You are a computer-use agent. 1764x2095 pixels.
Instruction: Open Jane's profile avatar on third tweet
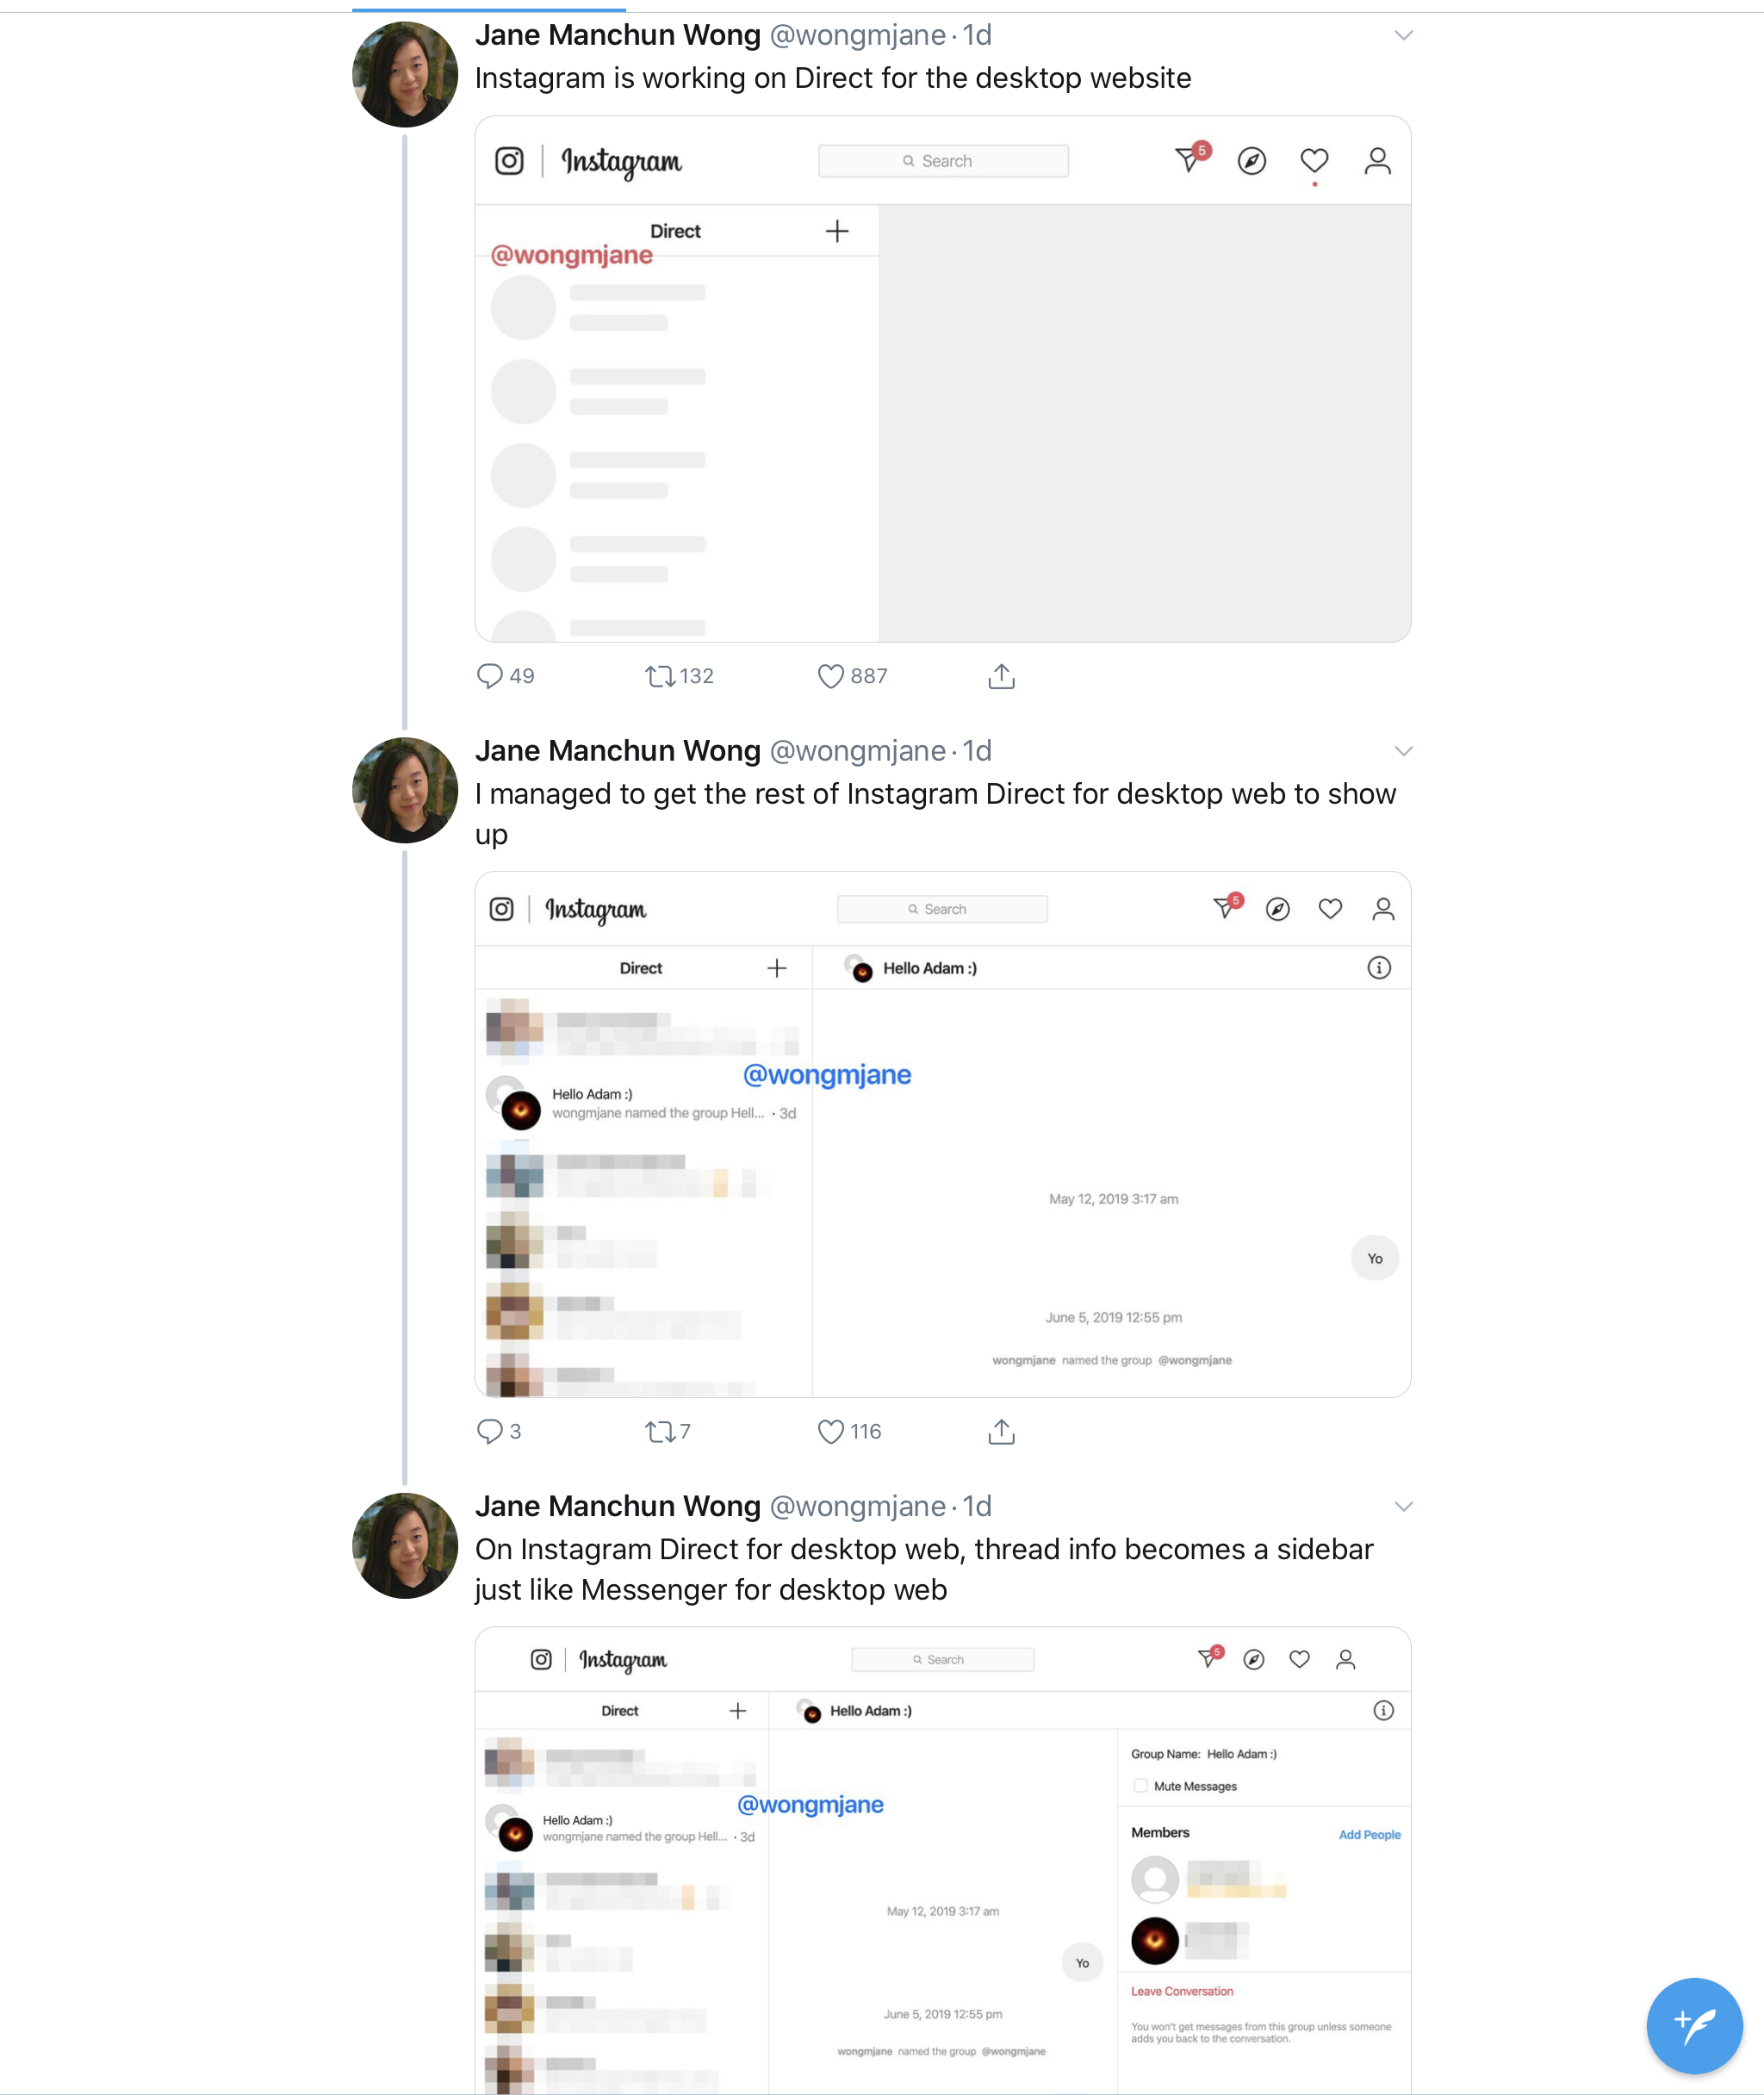pos(405,1545)
